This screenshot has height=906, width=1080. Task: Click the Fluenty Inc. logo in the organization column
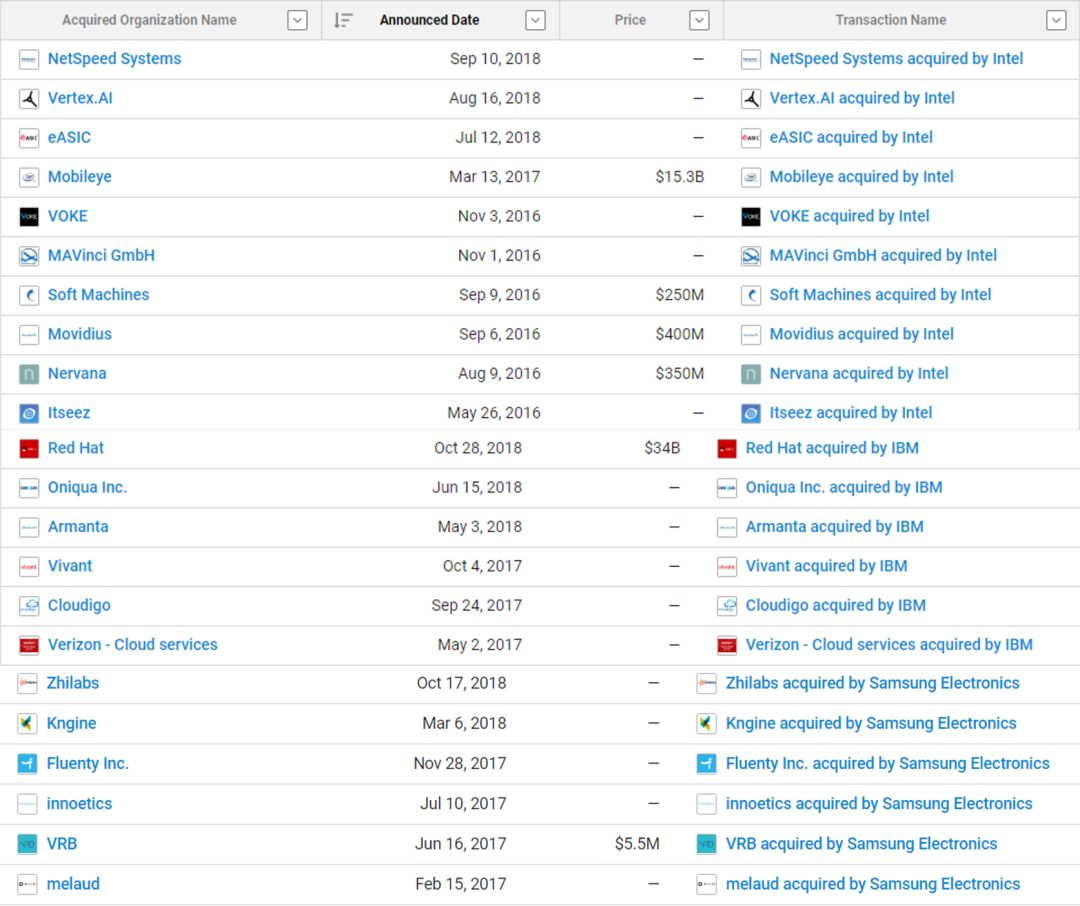coord(28,763)
